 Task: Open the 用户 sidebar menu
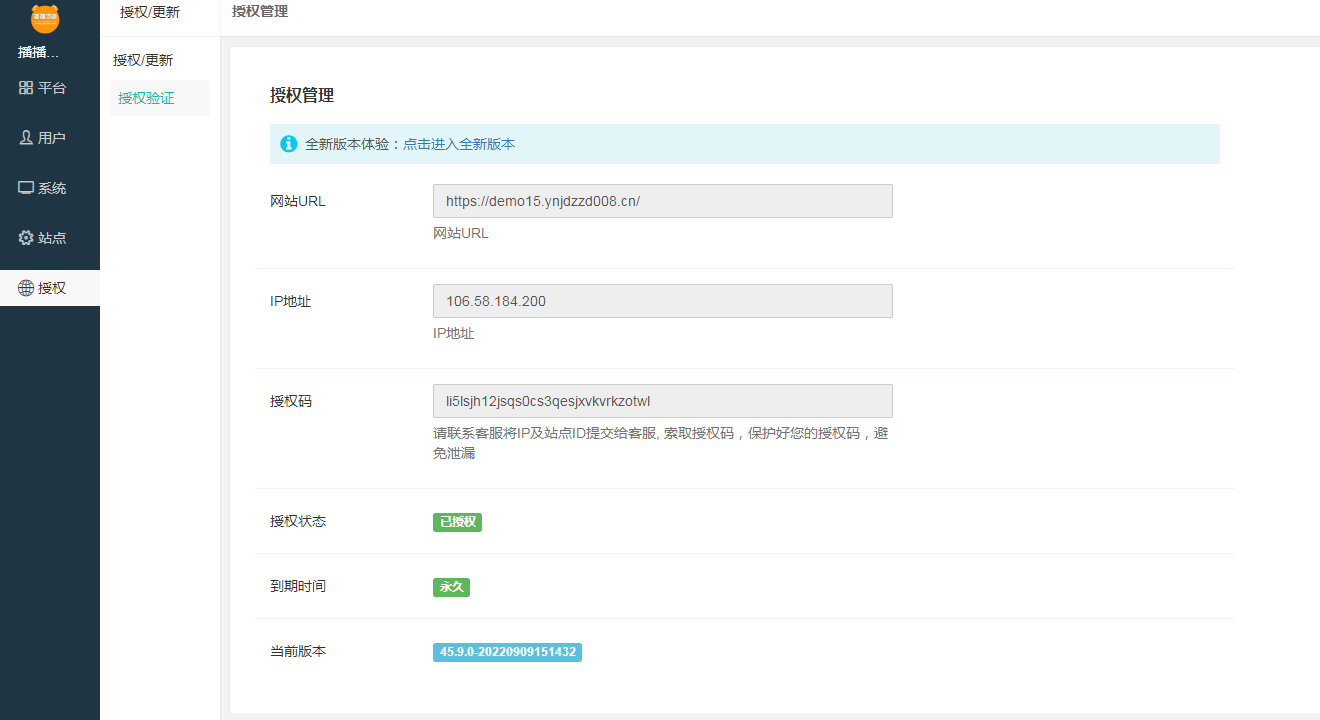click(x=50, y=138)
